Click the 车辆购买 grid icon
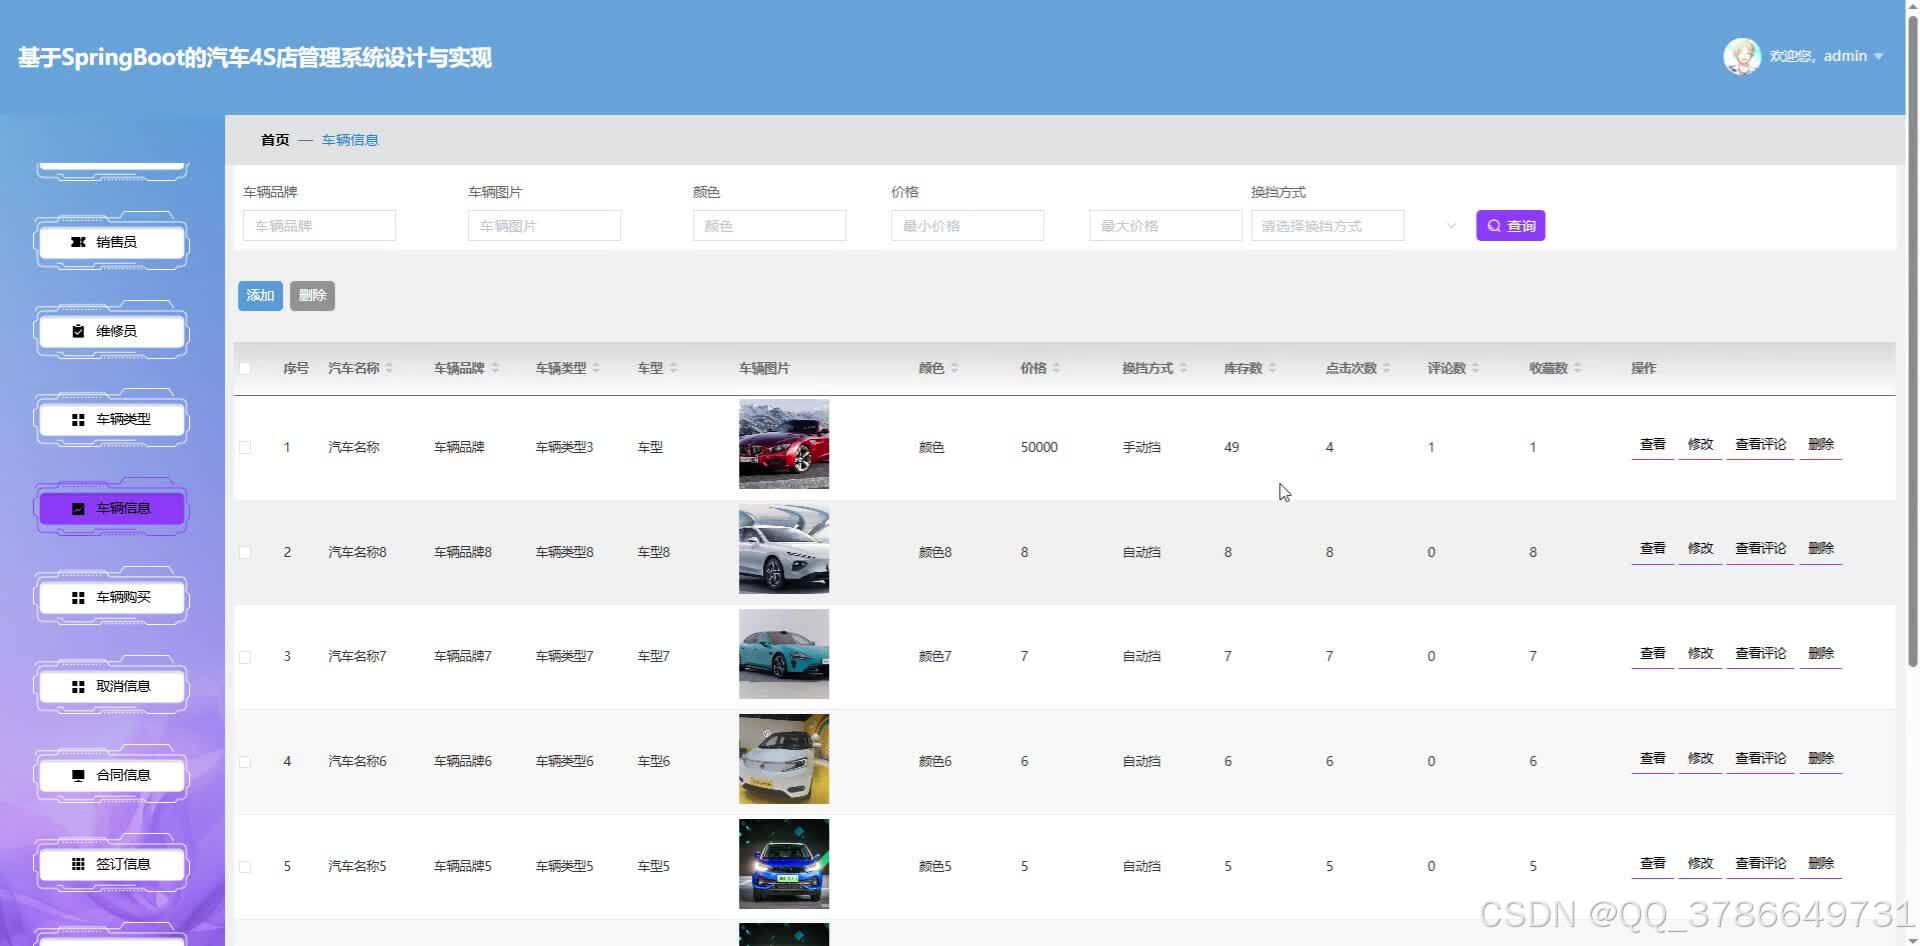Screen dimensions: 1920x946 tap(78, 598)
